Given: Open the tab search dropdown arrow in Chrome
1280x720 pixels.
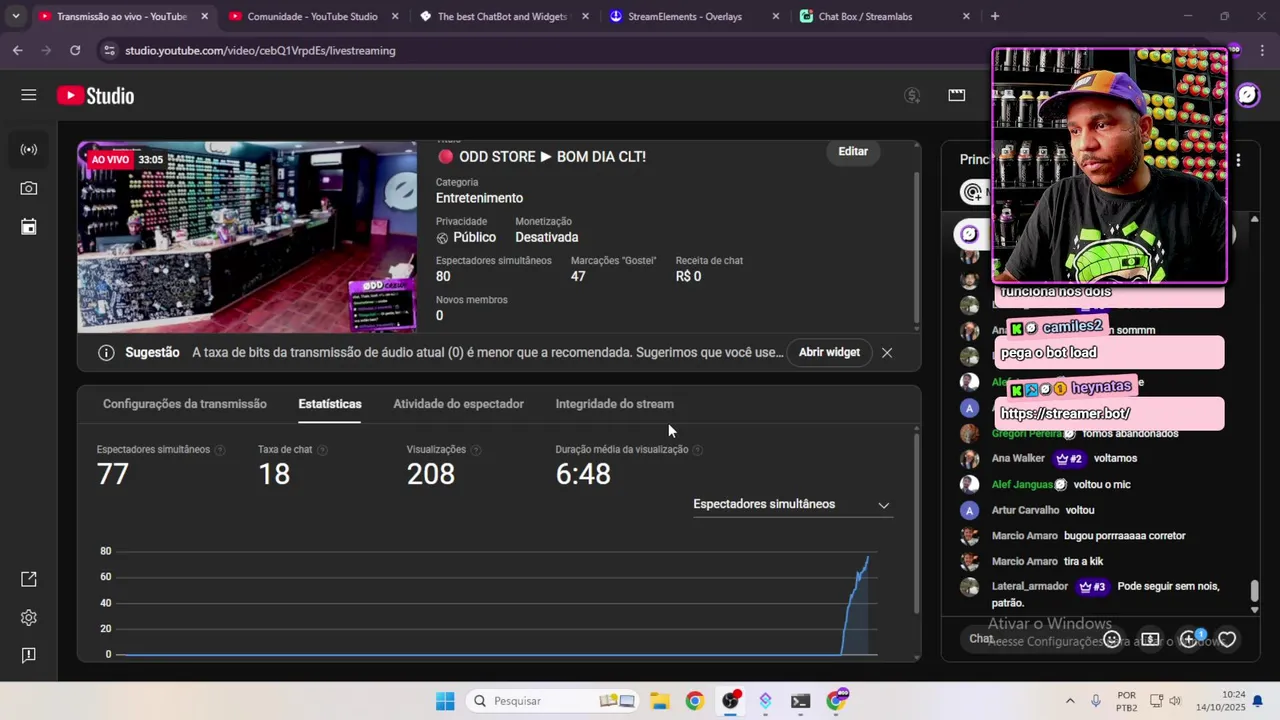Looking at the screenshot, I should pos(15,16).
